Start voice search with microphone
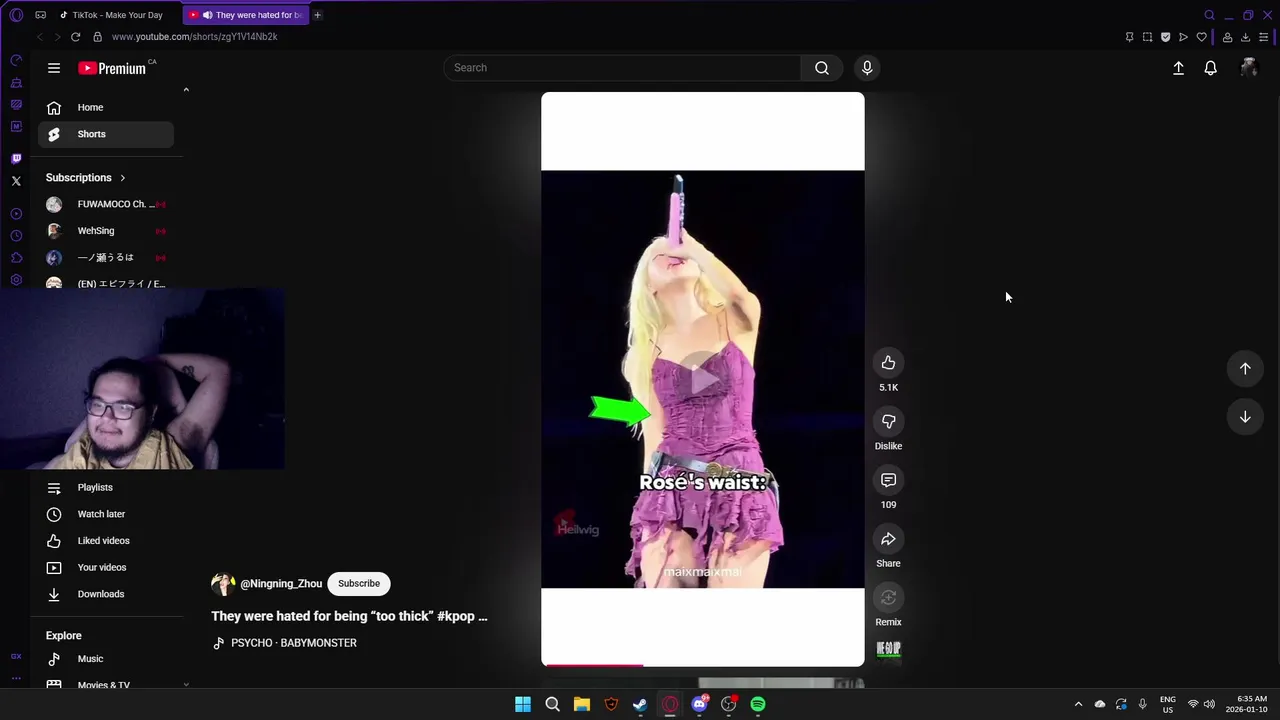 867,68
